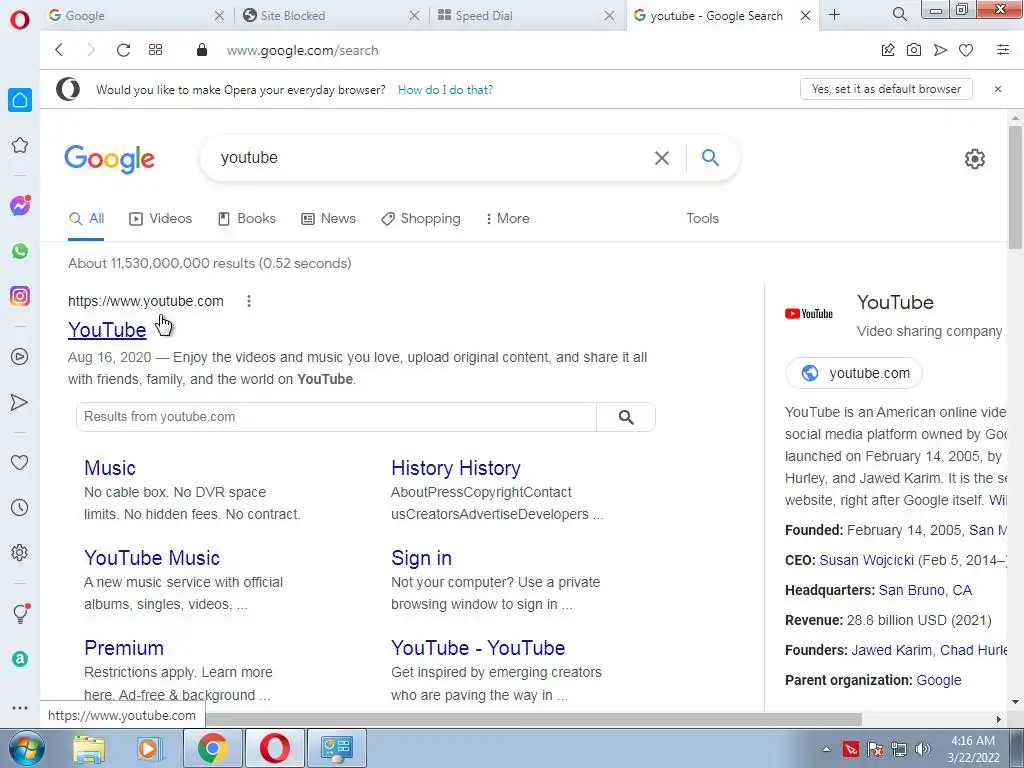The width and height of the screenshot is (1024, 768).
Task: Click 'How do I do that?' link
Action: 445,89
